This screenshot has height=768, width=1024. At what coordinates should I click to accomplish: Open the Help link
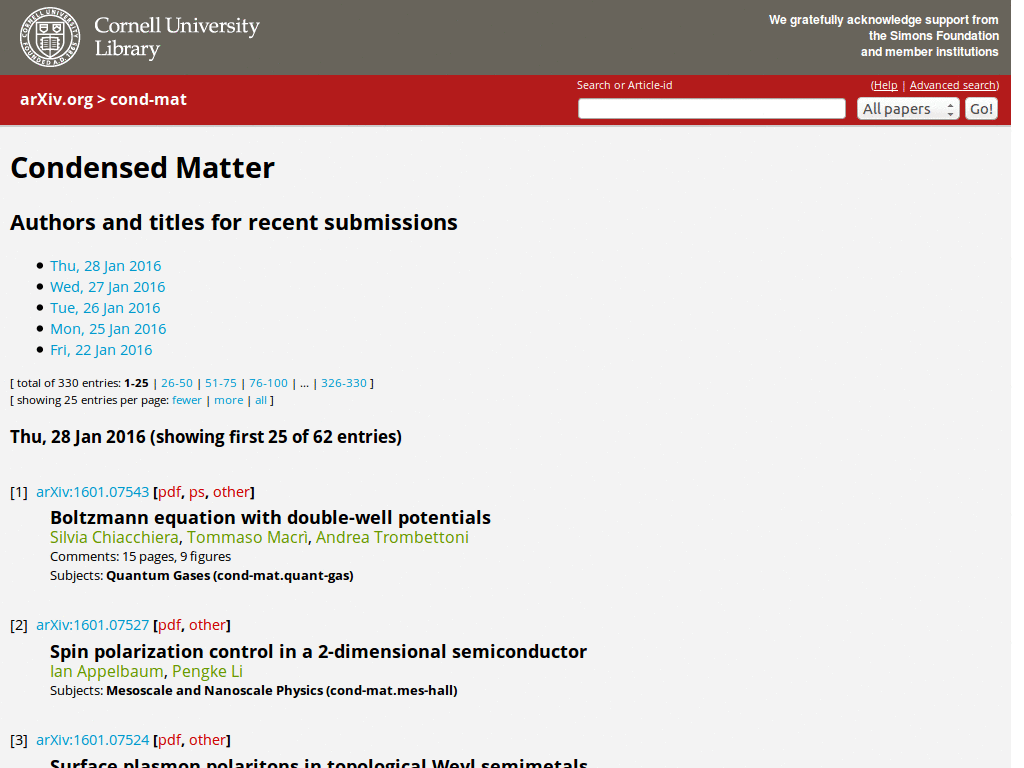point(885,85)
